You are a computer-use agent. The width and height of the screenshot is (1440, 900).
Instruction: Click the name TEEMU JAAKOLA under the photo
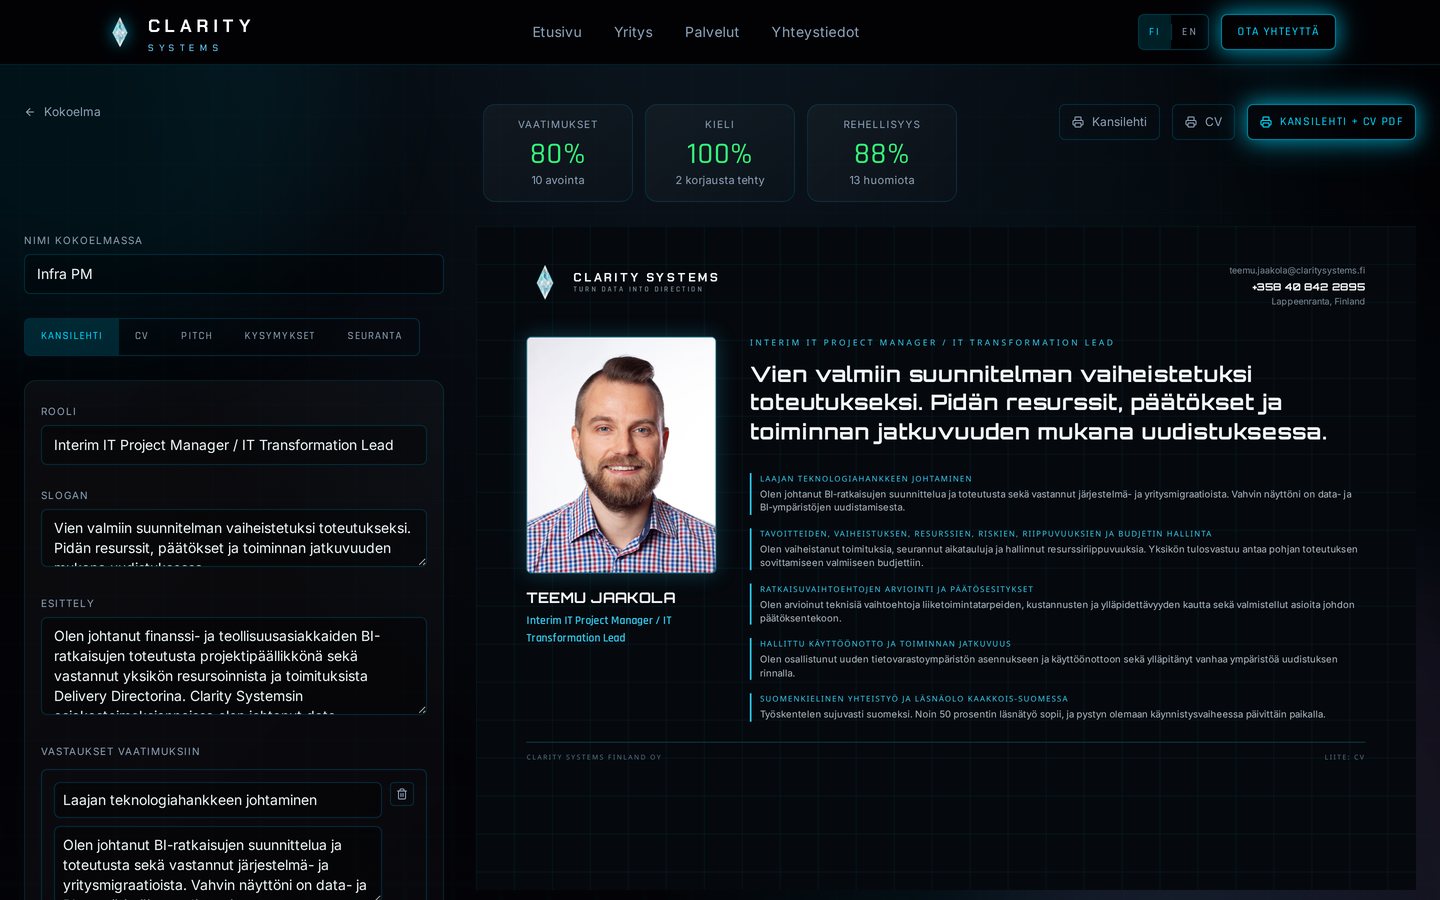click(x=601, y=598)
